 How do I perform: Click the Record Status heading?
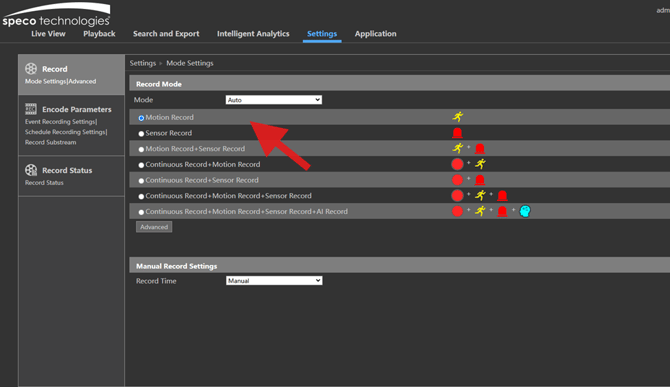point(67,170)
